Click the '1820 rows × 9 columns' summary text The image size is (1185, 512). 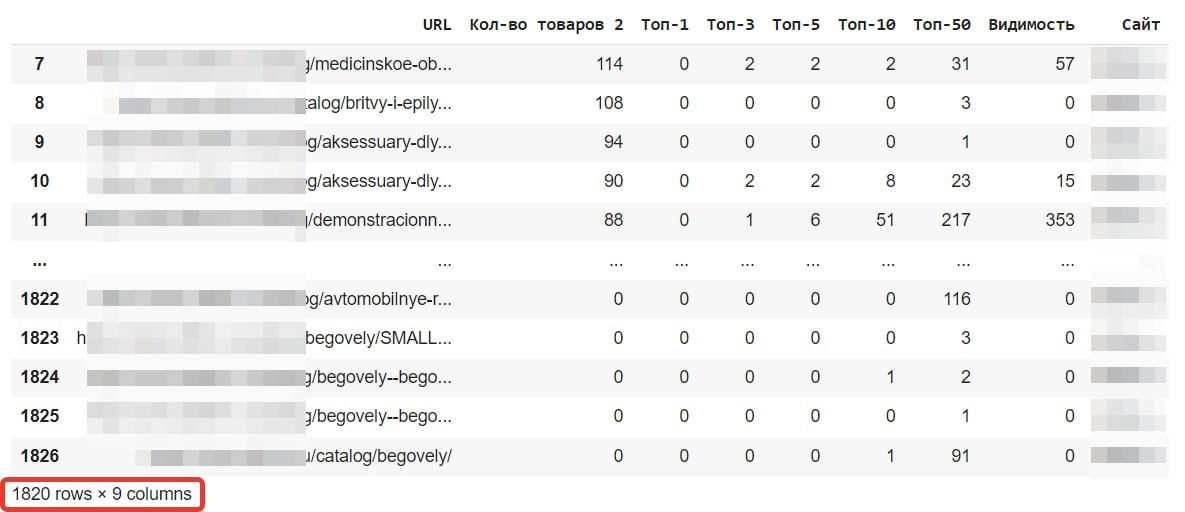(x=102, y=495)
